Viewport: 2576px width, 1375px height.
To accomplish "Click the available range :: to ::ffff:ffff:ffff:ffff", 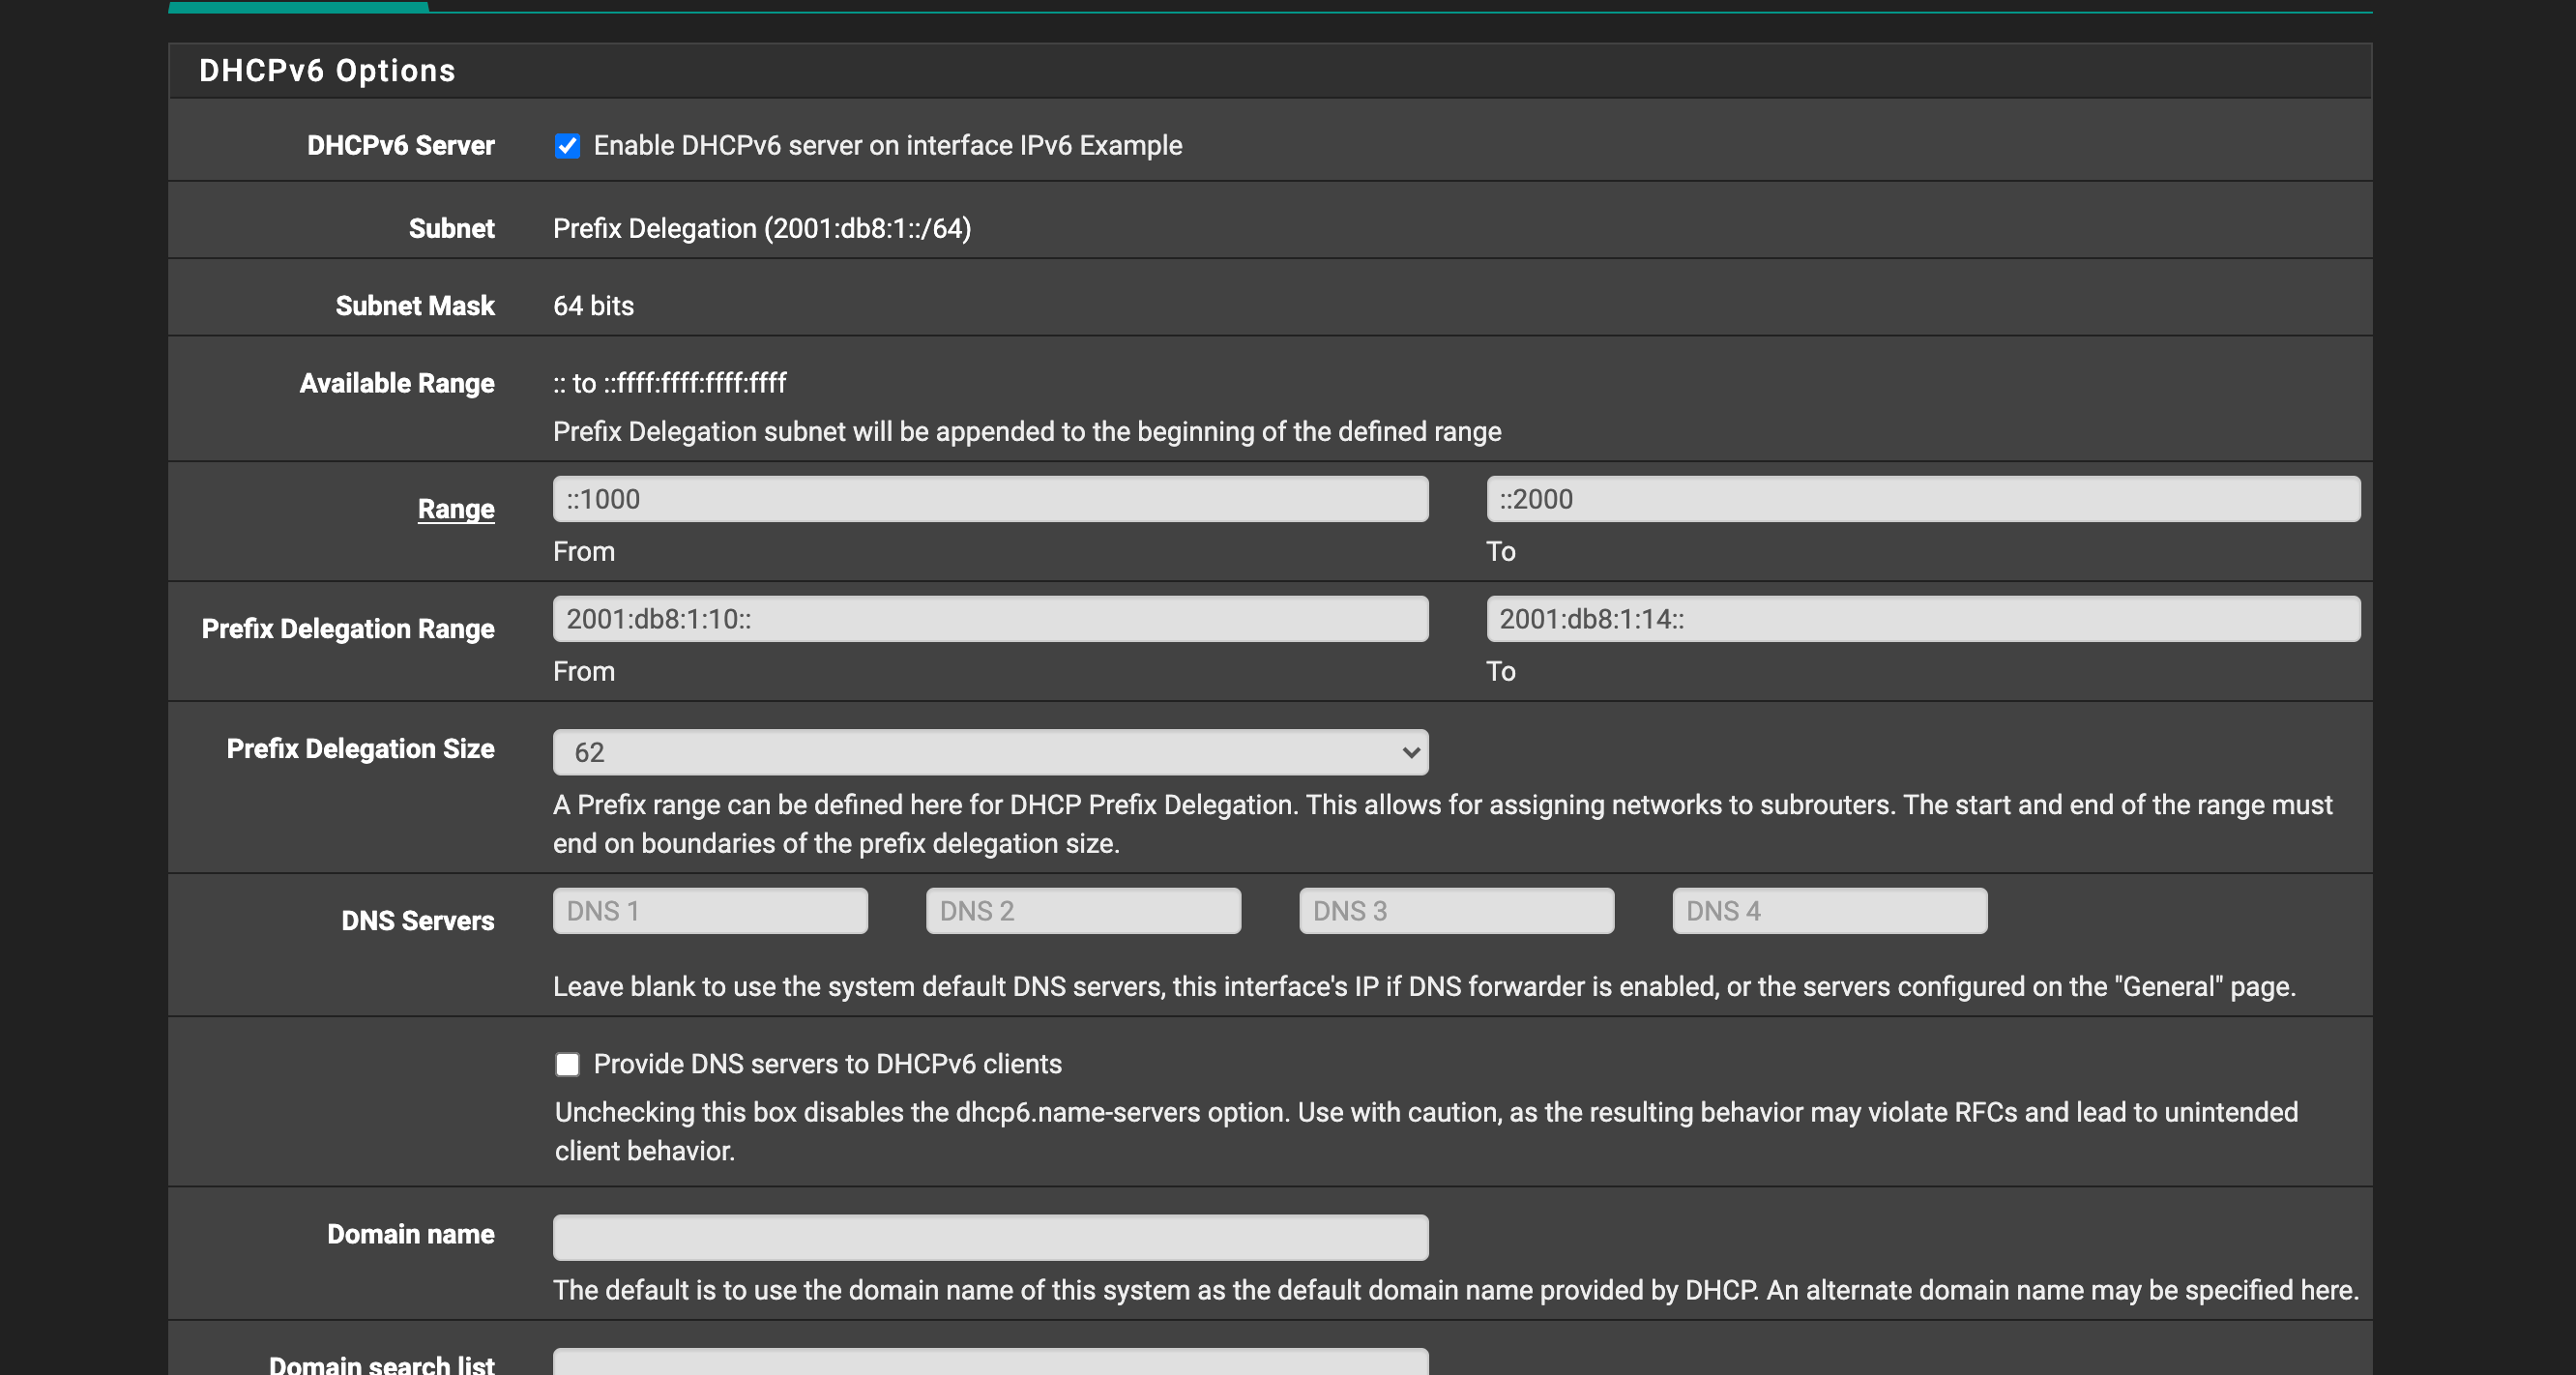I will pyautogui.click(x=670, y=383).
